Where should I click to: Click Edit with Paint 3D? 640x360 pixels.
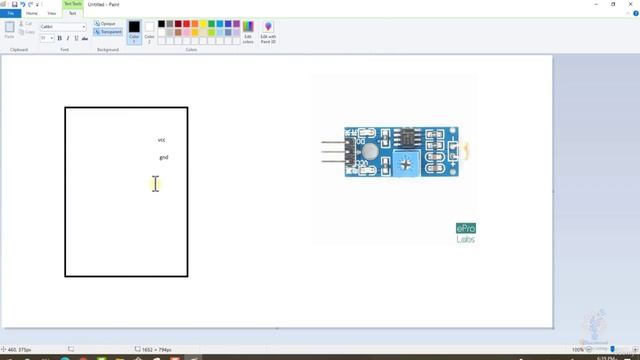[x=268, y=32]
